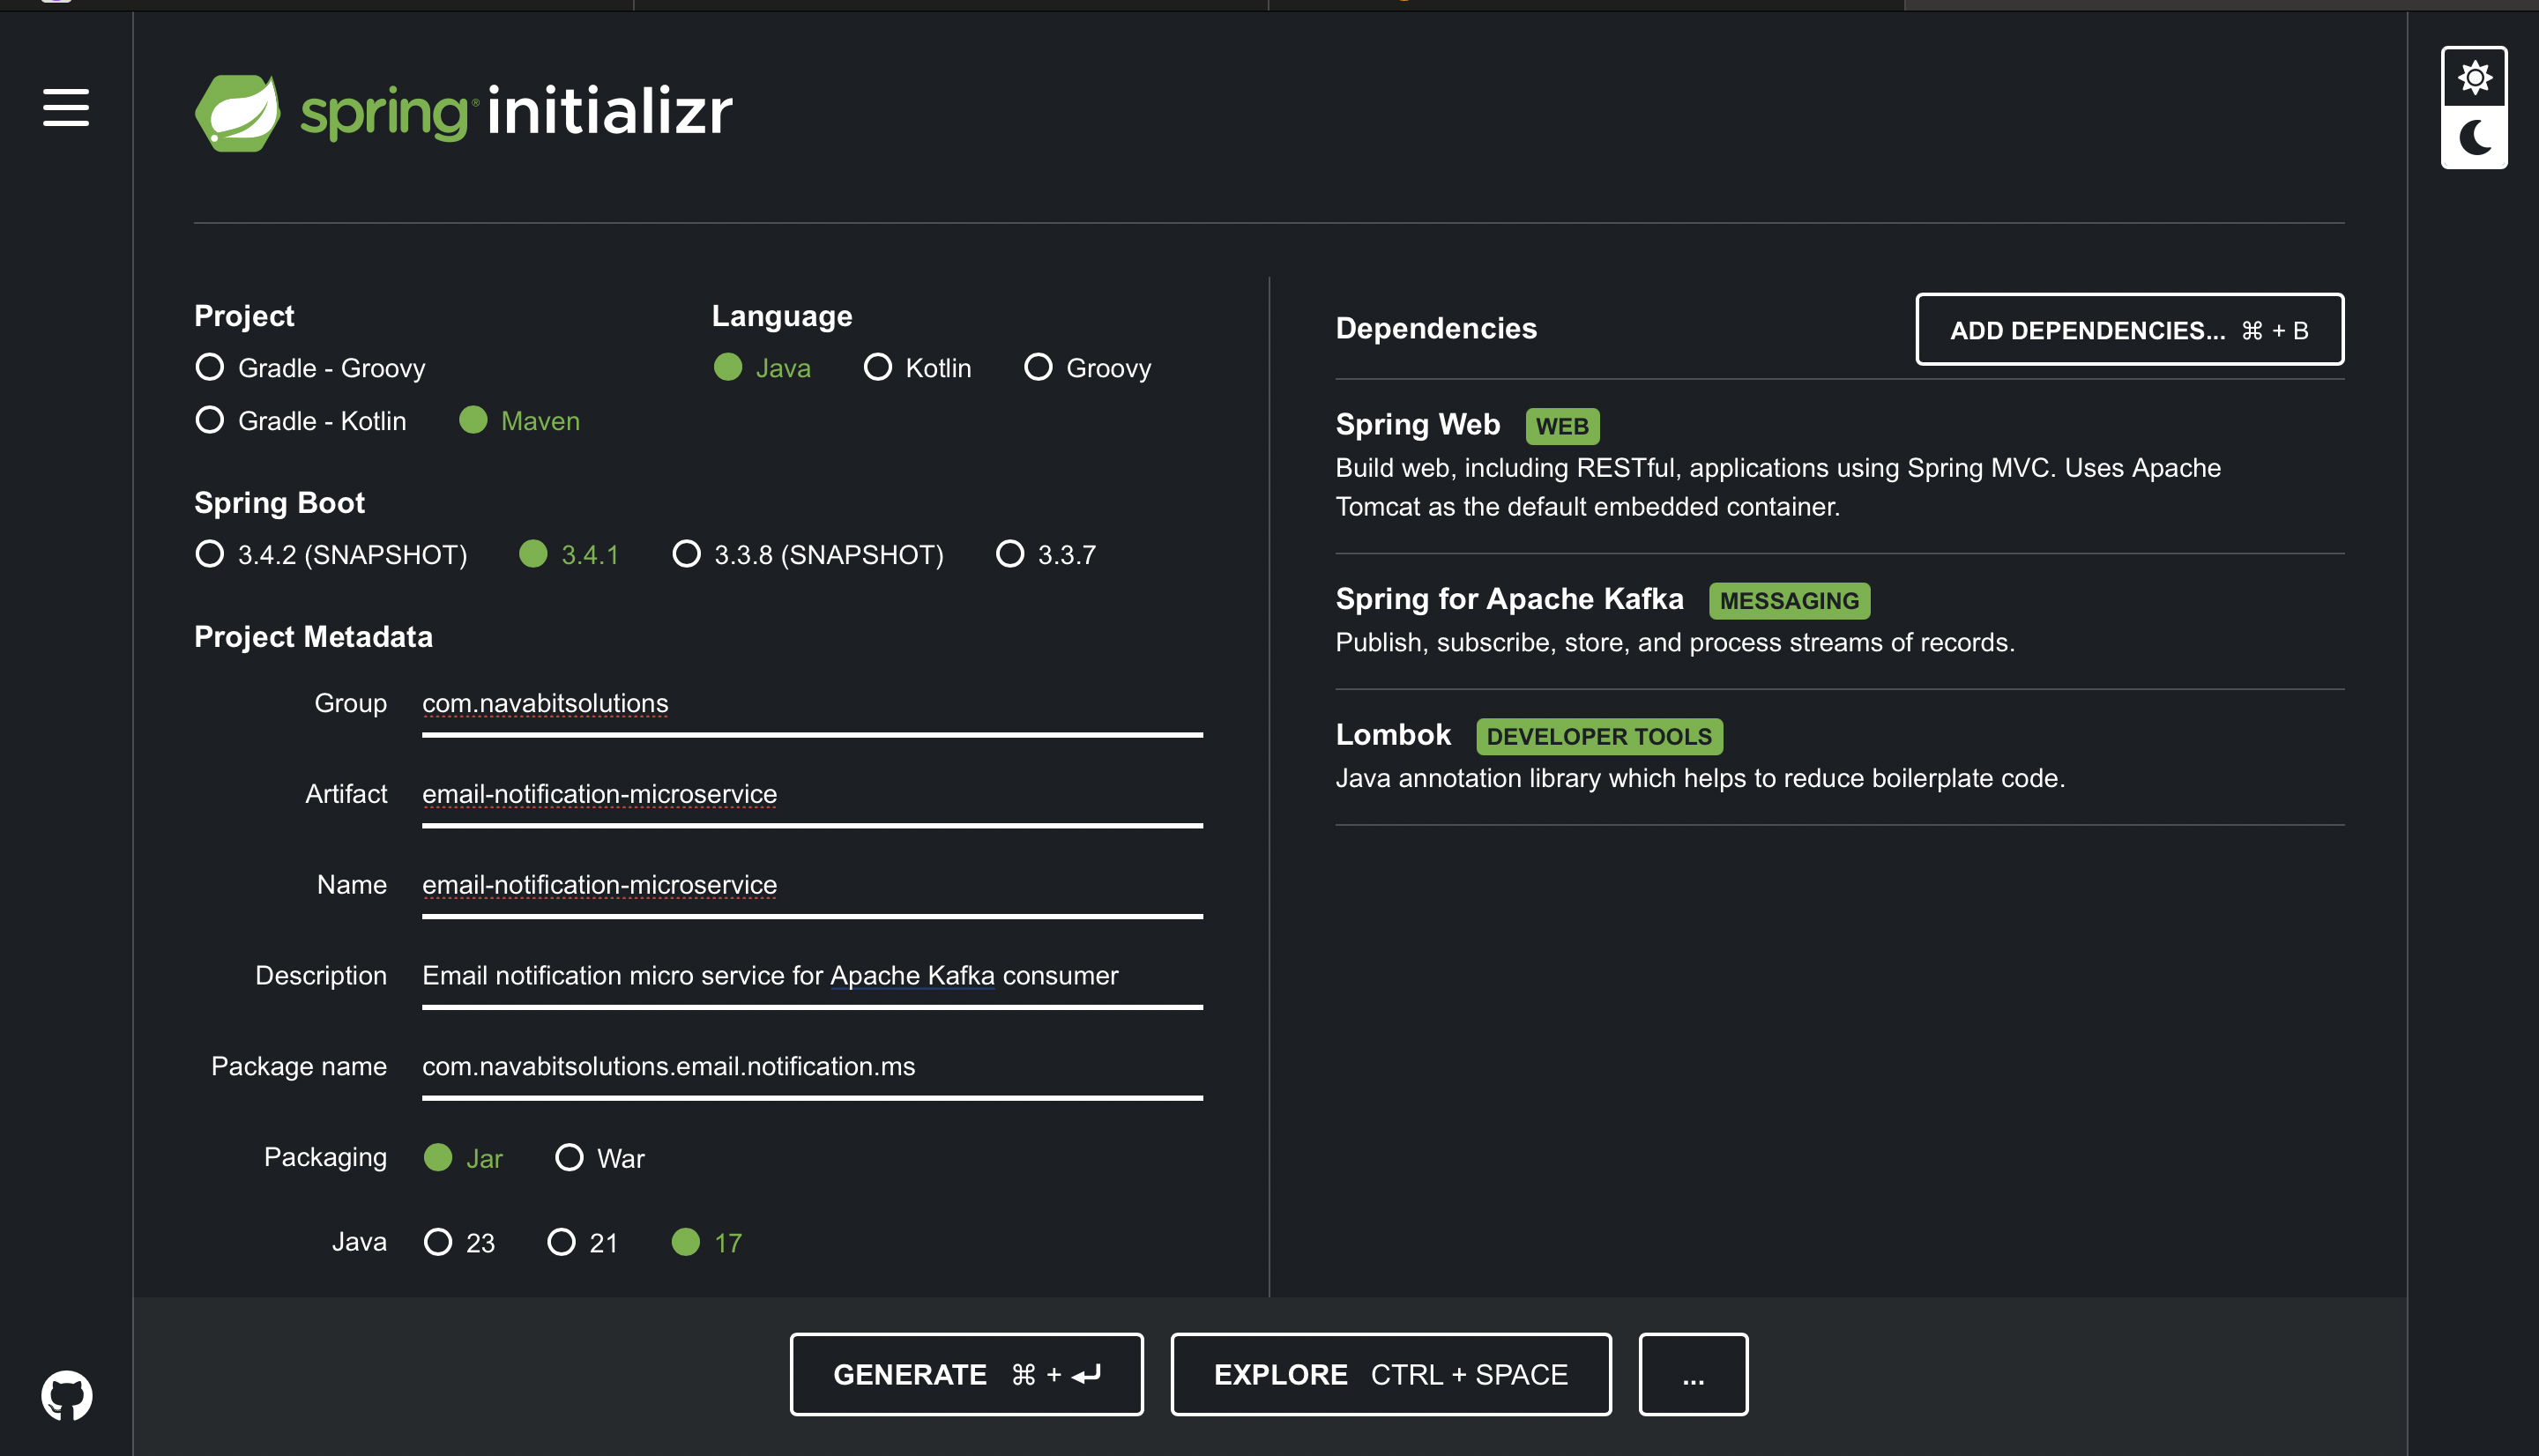Switch to light theme with the sun icon
Viewport: 2539px width, 1456px height.
[2474, 77]
